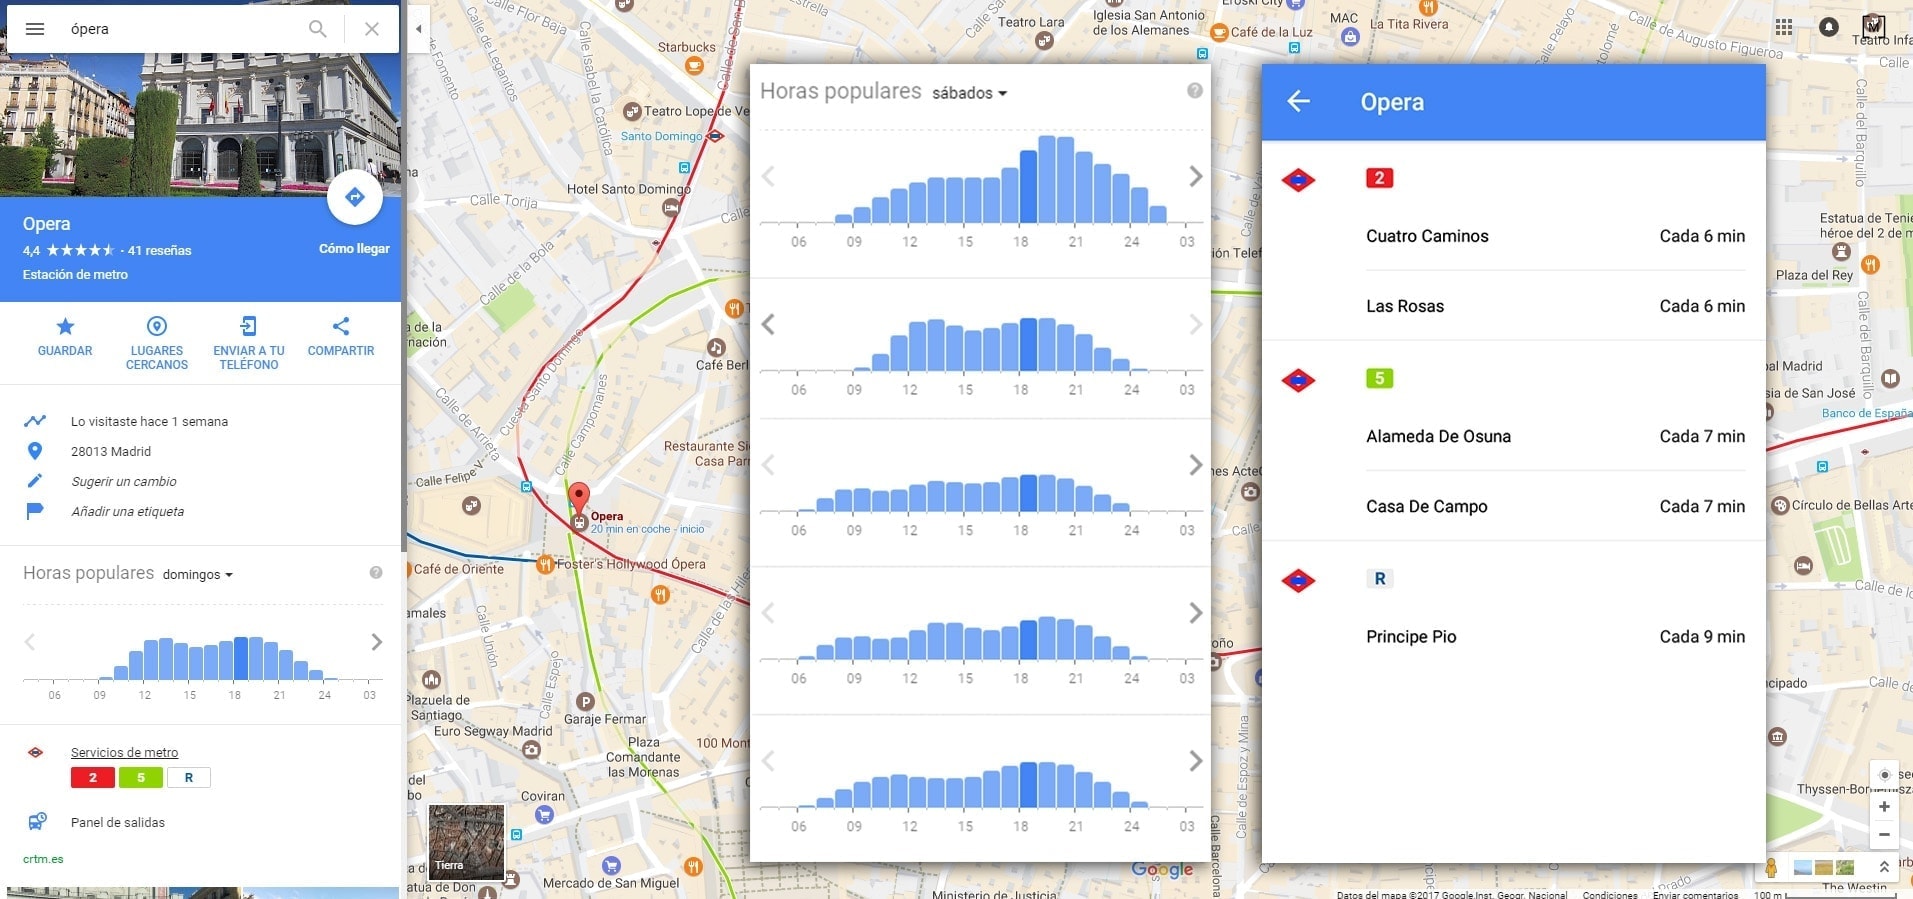Click the next arrow on the fourth popular hours chart

1195,613
